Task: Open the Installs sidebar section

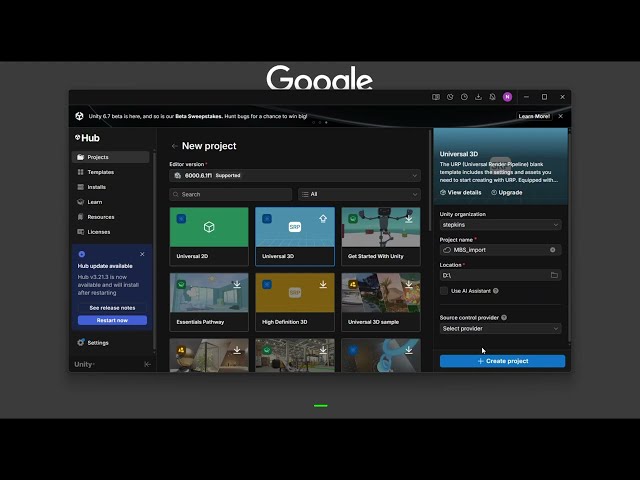Action: (x=111, y=187)
